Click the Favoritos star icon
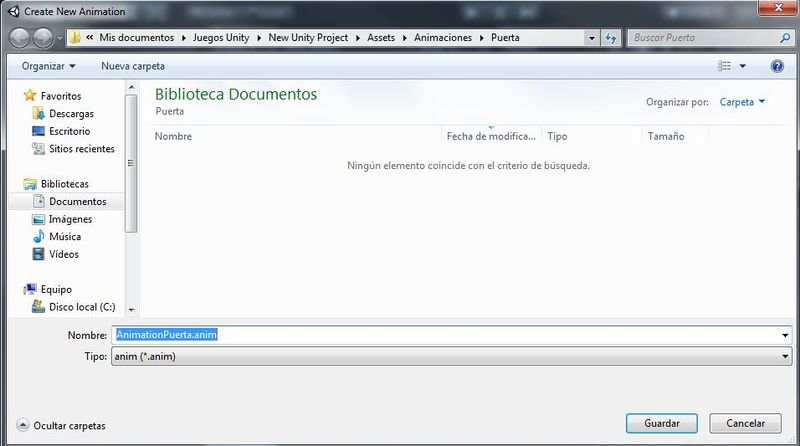Viewport: 800px width, 446px height. [30, 95]
